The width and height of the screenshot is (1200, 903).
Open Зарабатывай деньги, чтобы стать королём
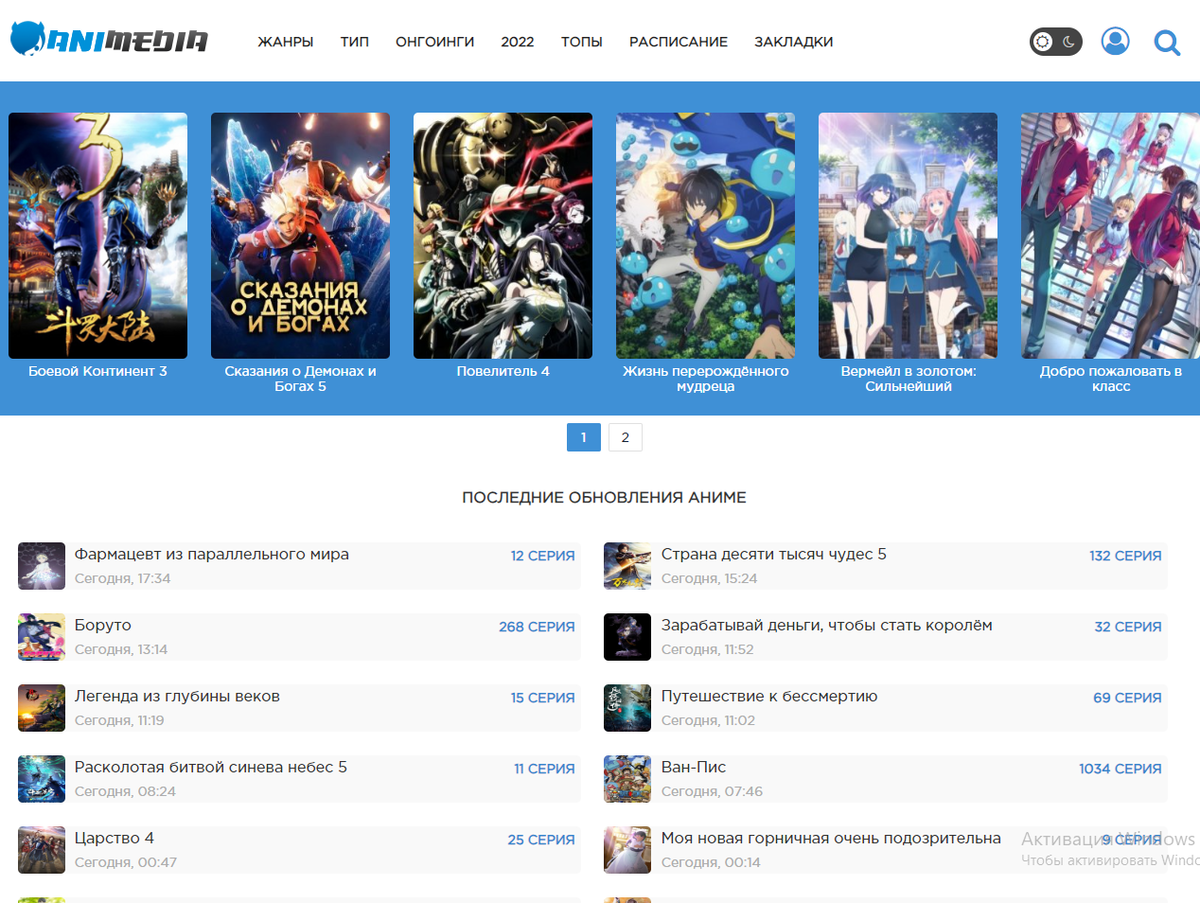coord(827,625)
